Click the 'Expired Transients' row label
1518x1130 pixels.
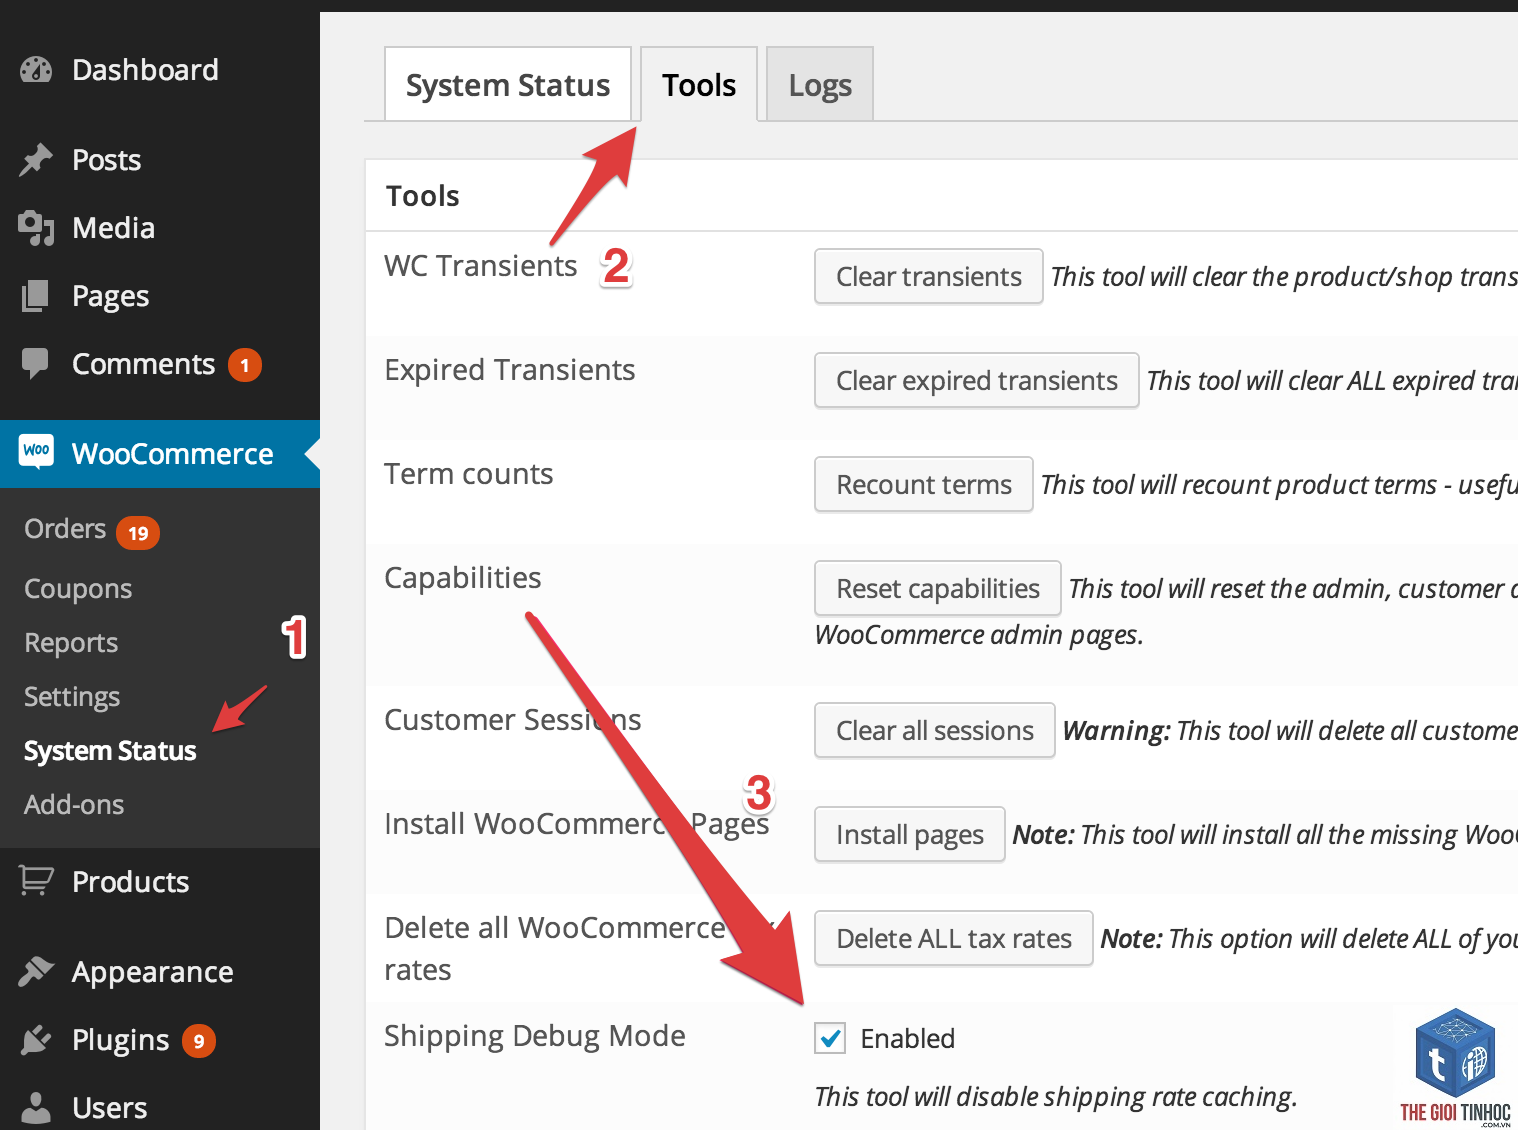click(x=510, y=370)
